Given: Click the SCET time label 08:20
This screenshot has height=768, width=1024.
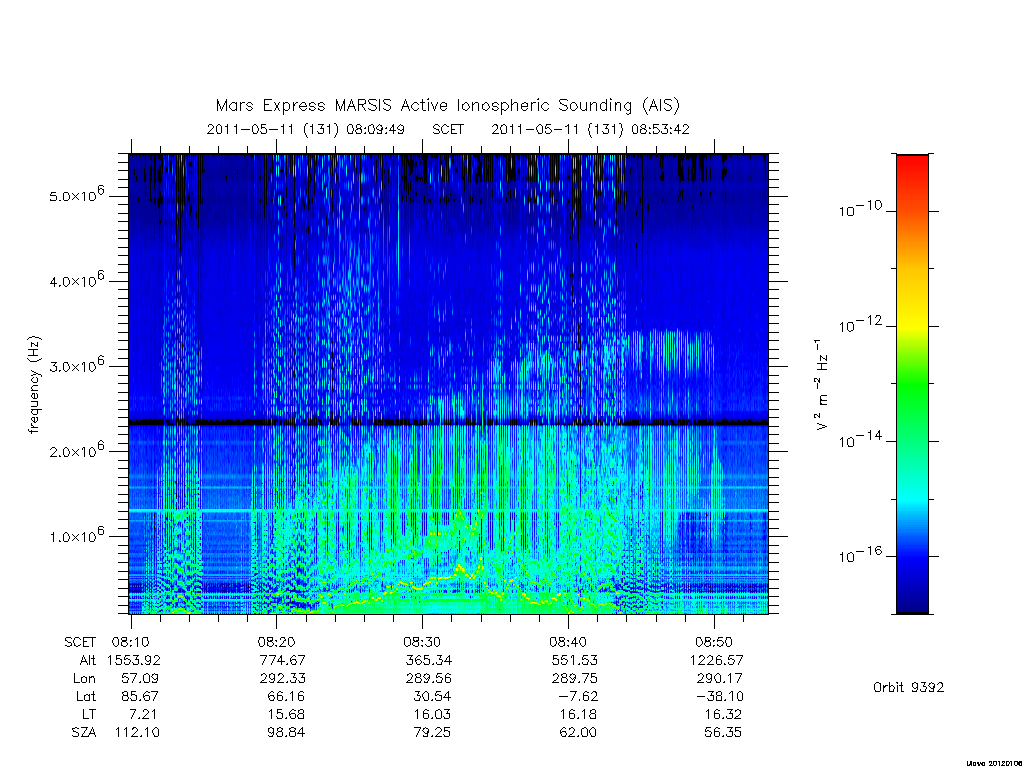Looking at the screenshot, I should [x=276, y=642].
